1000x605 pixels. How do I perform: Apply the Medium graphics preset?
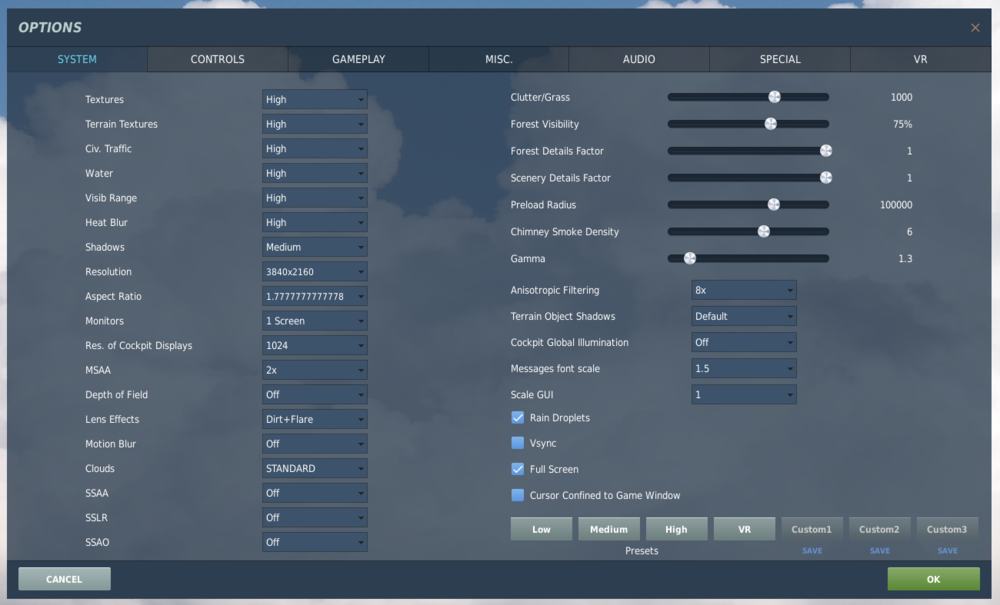(609, 529)
